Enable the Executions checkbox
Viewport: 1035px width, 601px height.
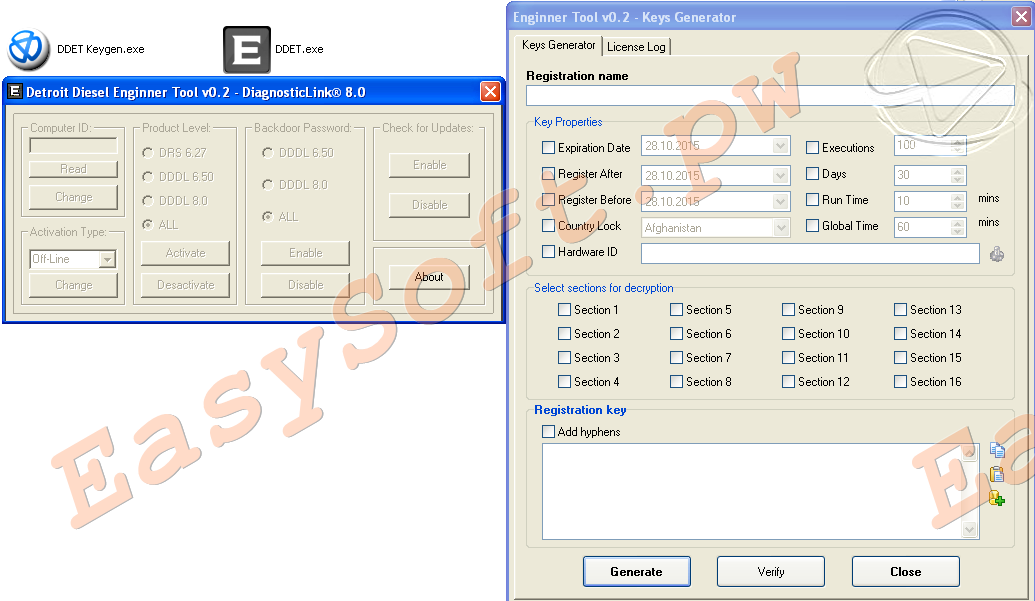[813, 148]
